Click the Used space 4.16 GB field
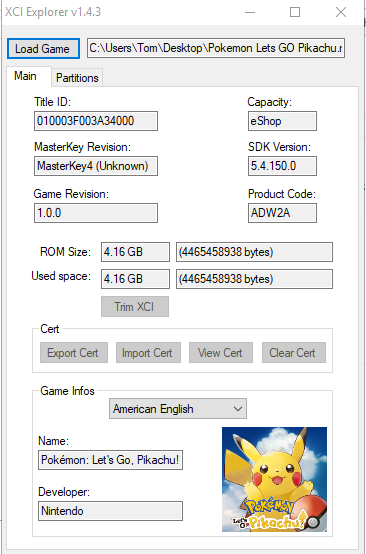Screen dimensions: 366x554 click(135, 279)
